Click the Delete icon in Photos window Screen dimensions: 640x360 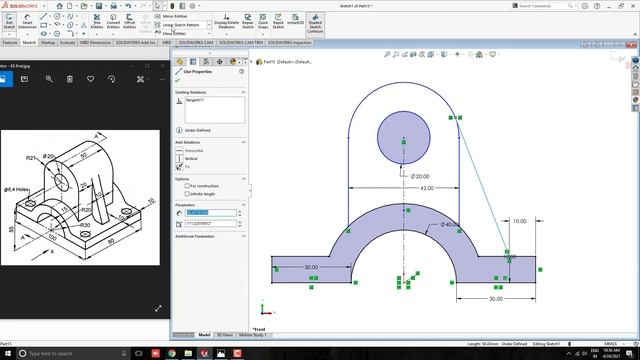click(70, 79)
